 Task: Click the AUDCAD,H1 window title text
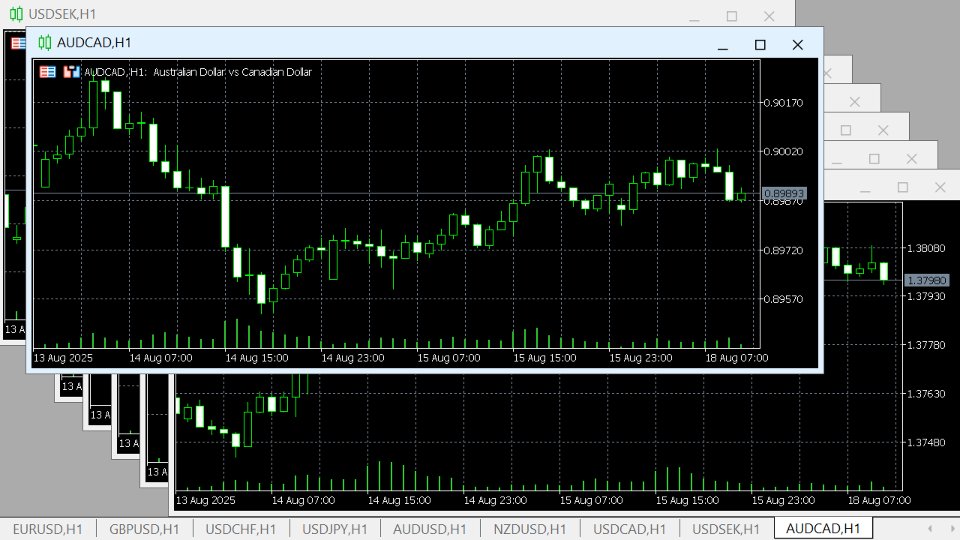pyautogui.click(x=94, y=42)
